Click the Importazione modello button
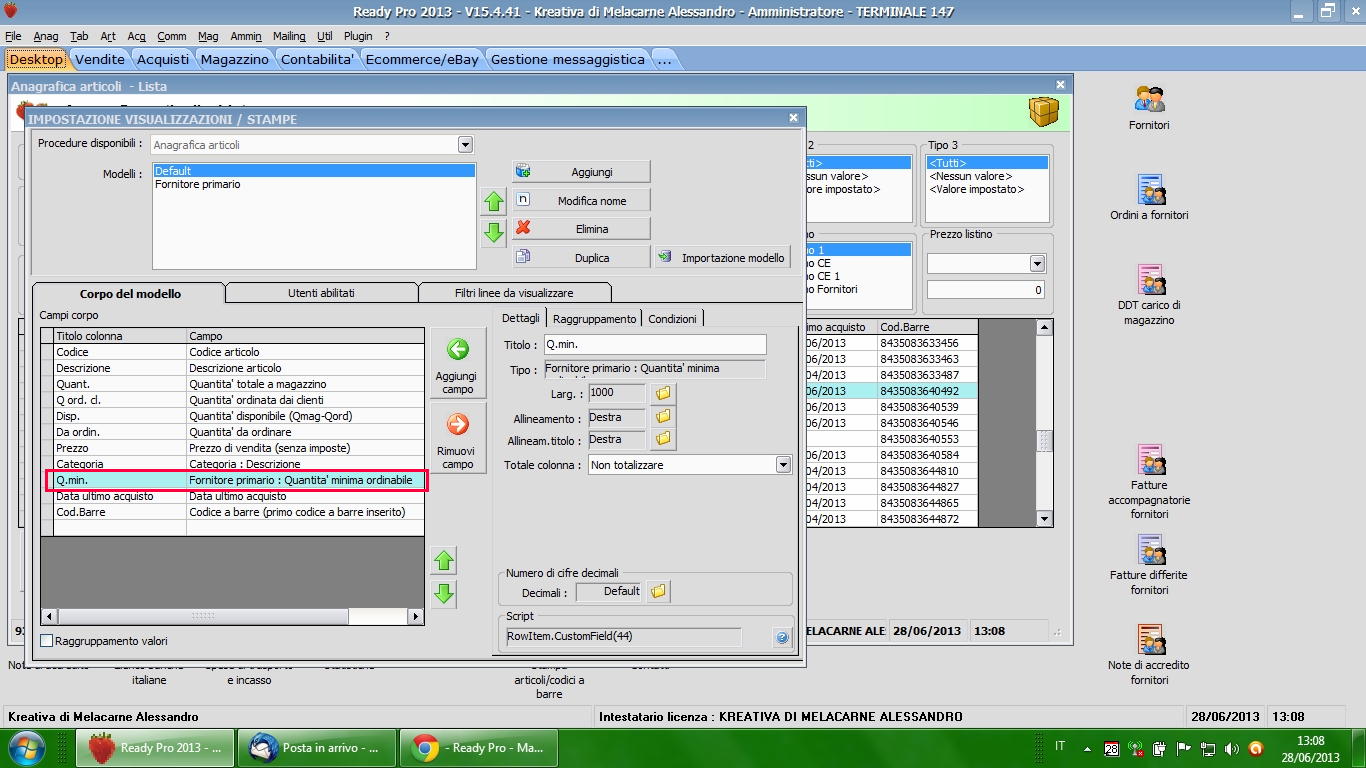 coord(722,258)
